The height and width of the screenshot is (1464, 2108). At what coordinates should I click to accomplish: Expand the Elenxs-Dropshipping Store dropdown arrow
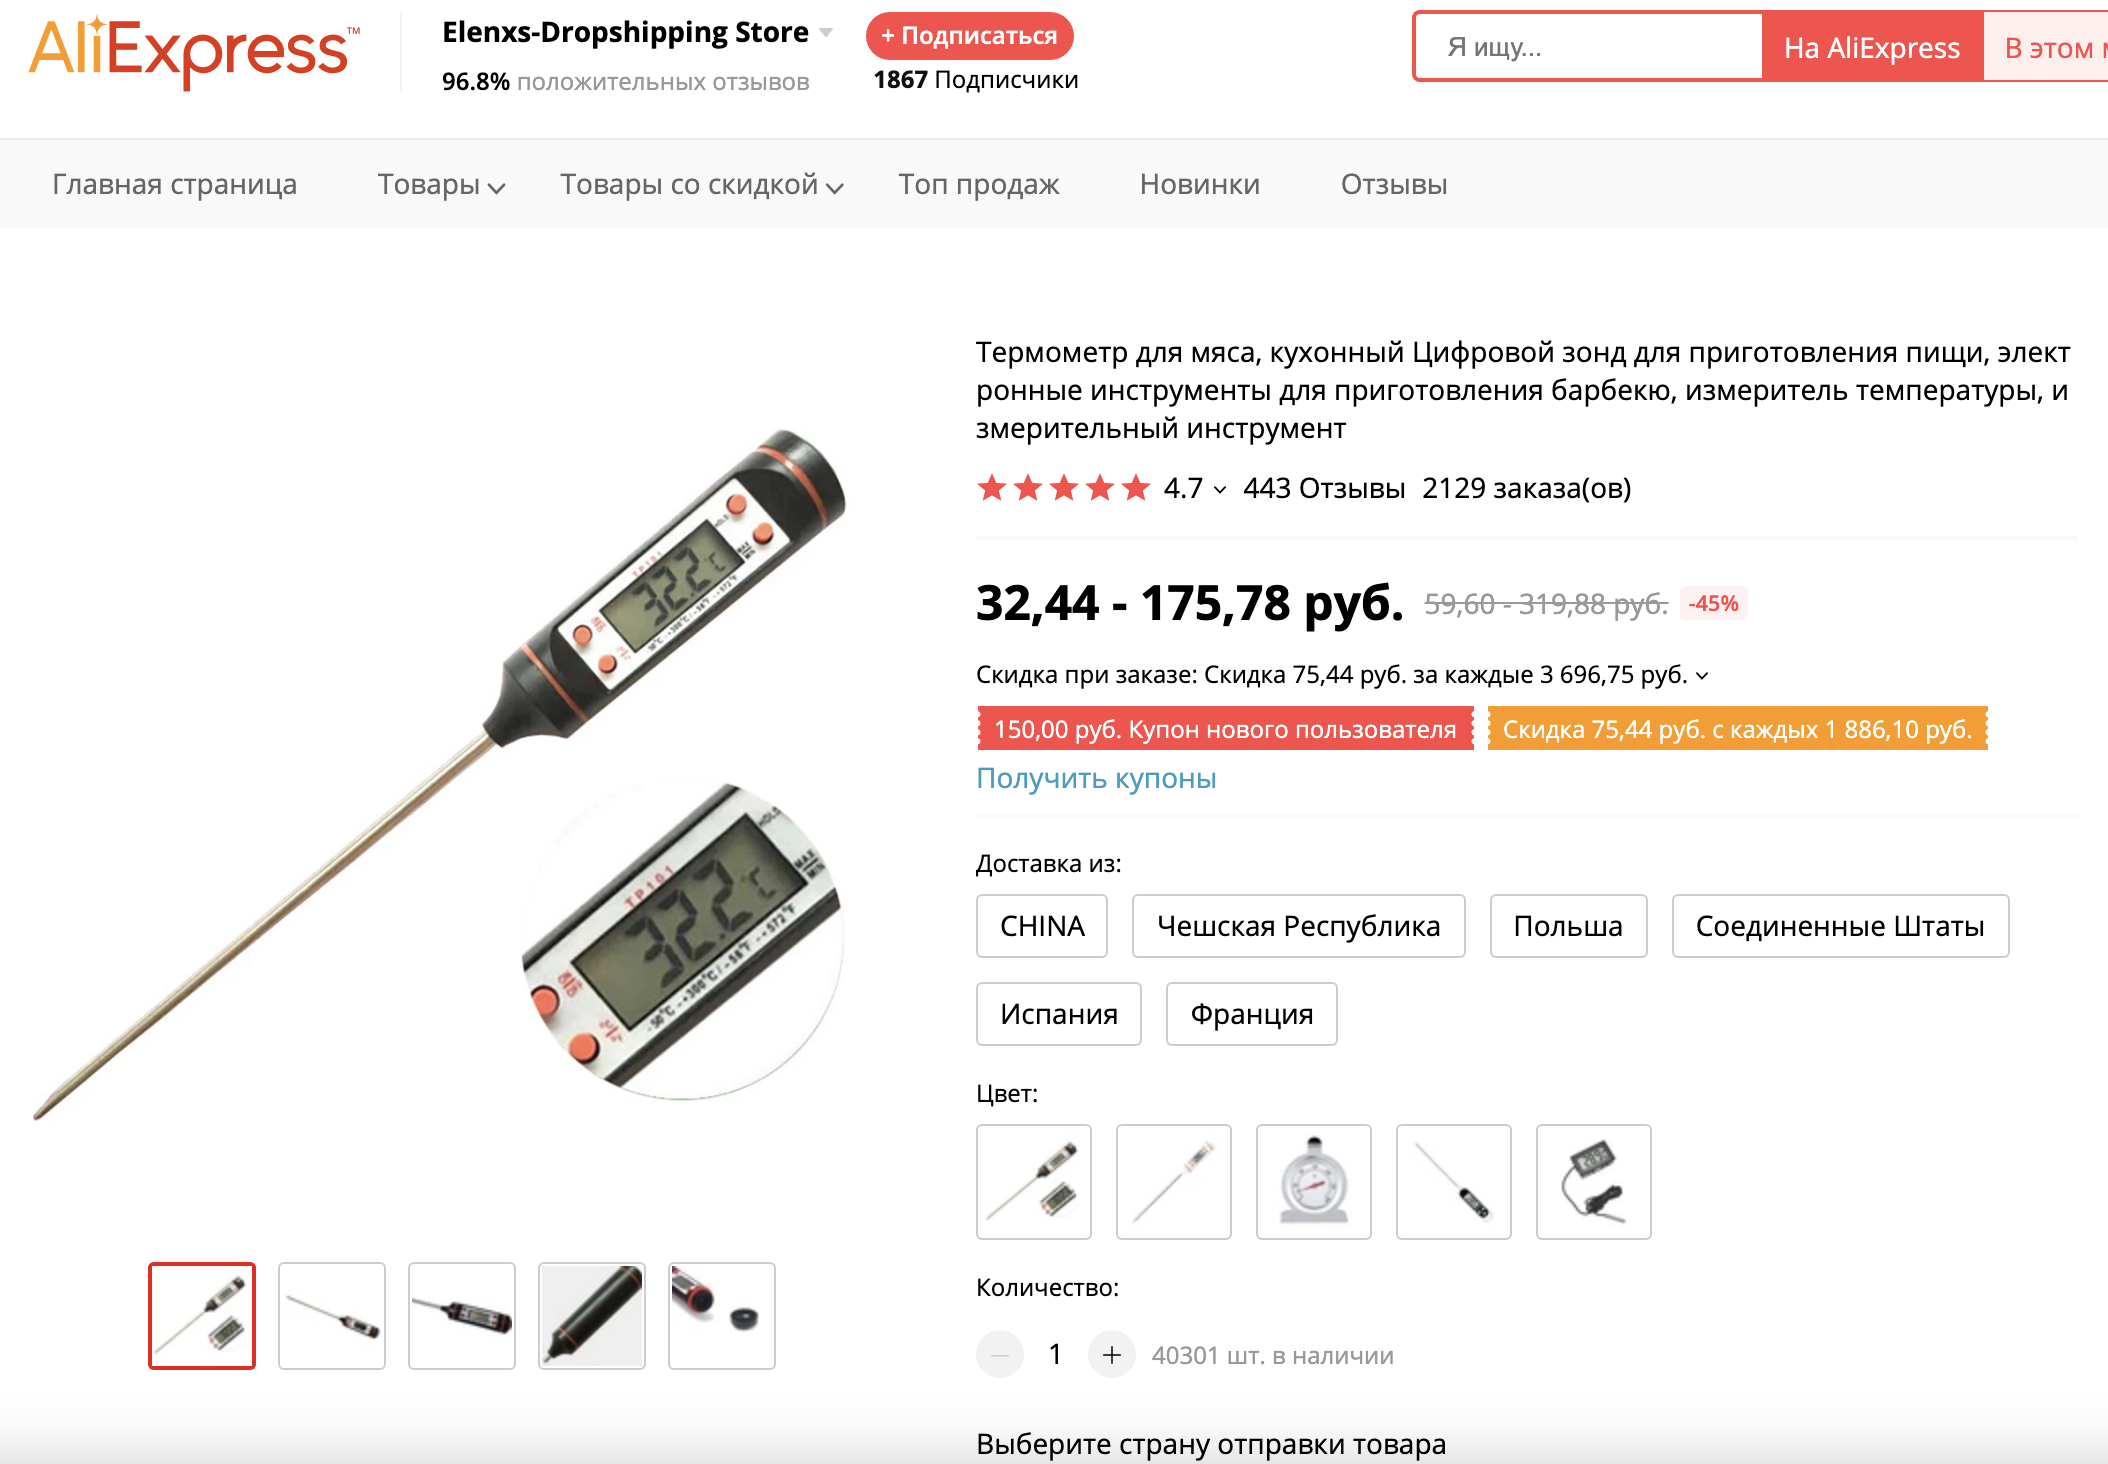826,33
